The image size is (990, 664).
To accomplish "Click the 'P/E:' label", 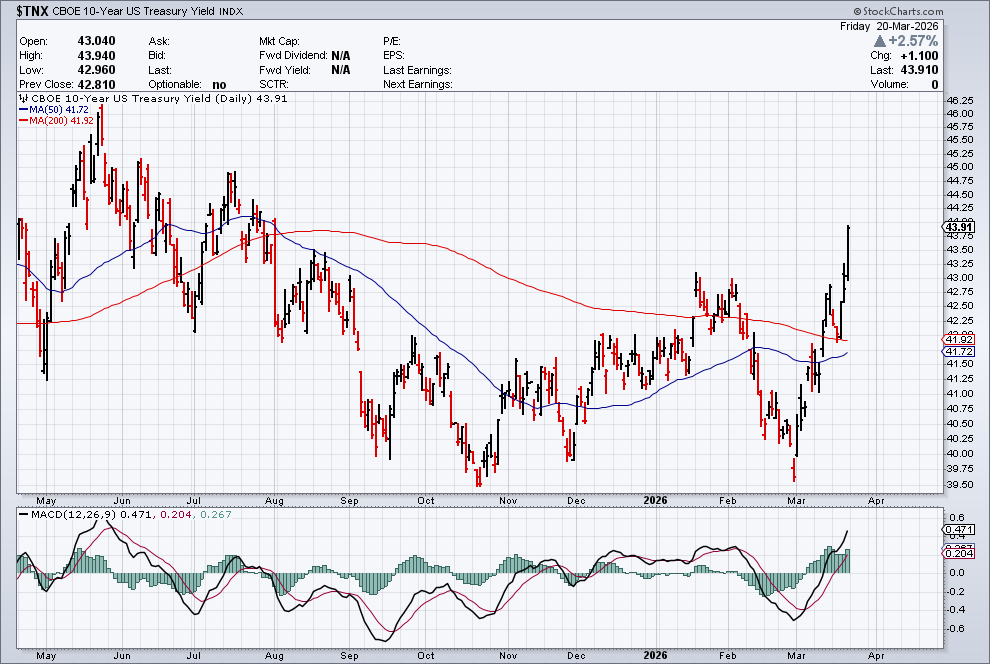I will [391, 41].
